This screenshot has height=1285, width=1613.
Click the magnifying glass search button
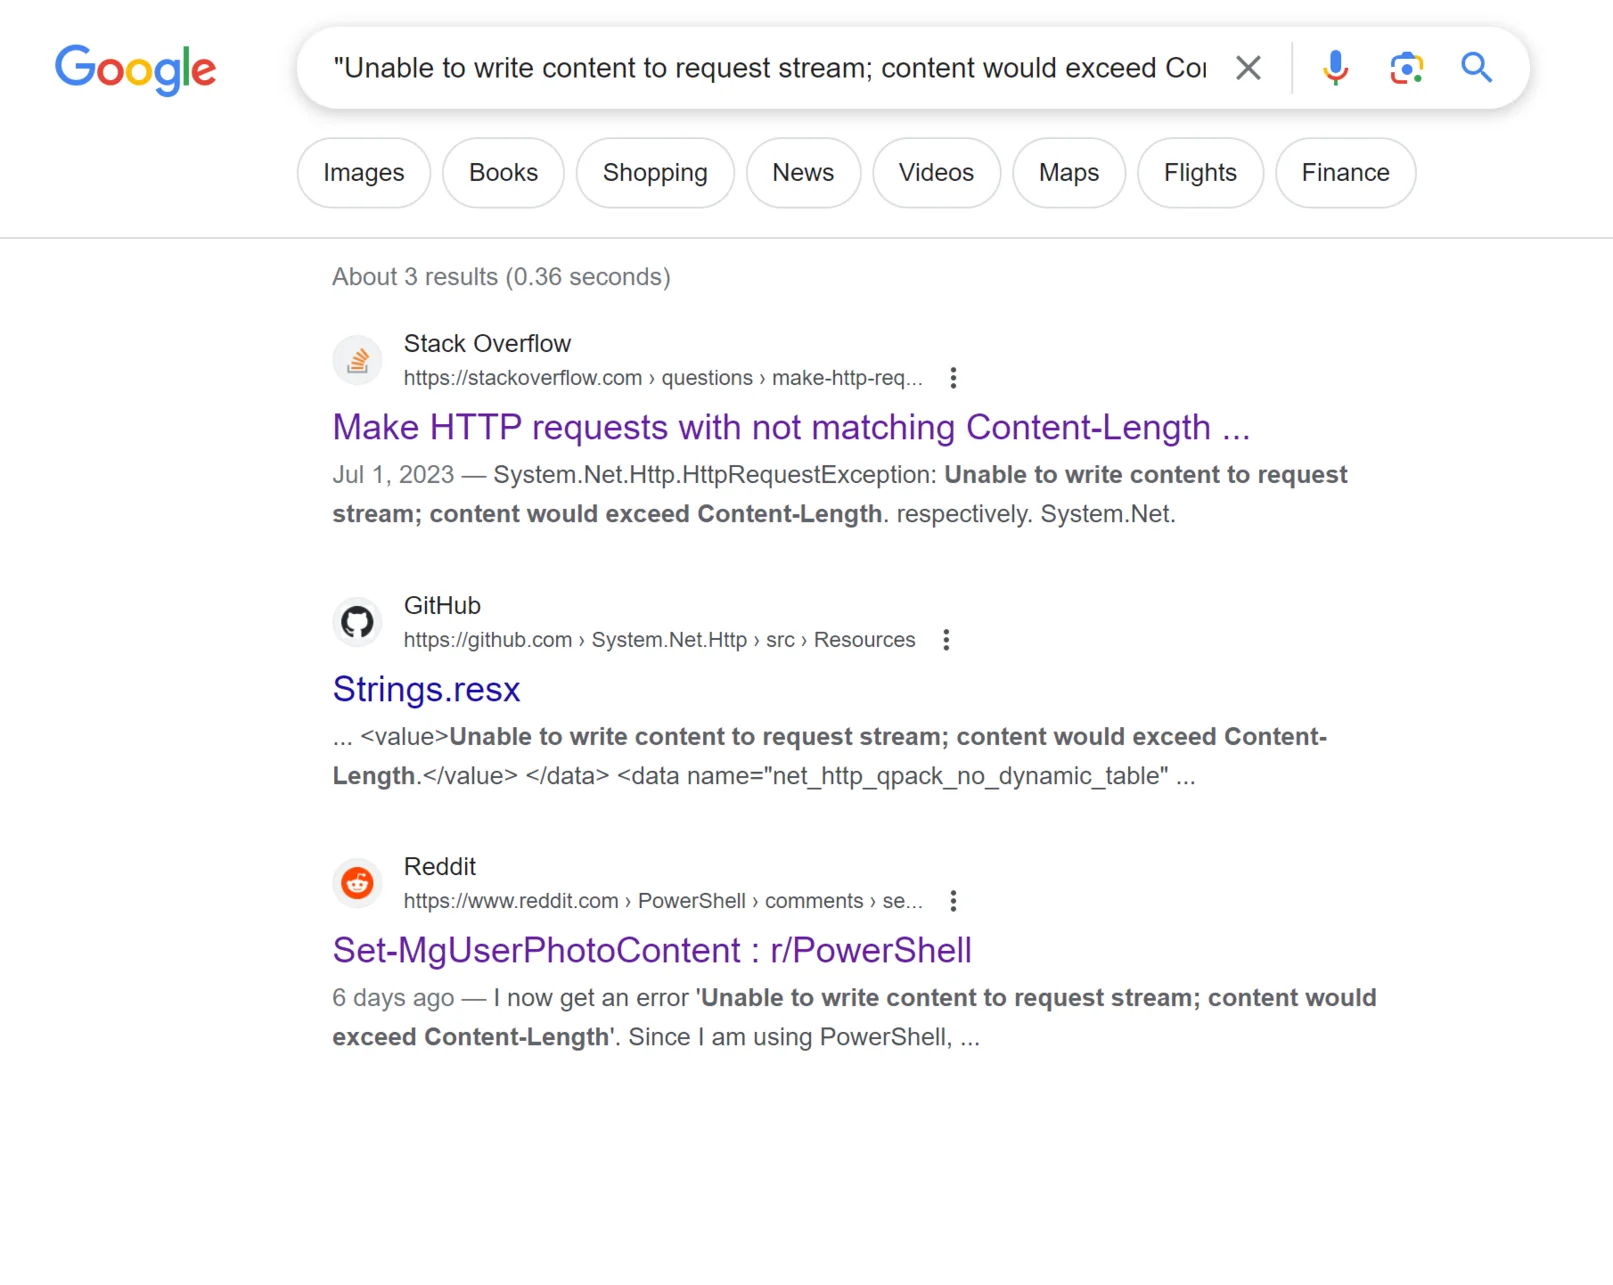1476,68
